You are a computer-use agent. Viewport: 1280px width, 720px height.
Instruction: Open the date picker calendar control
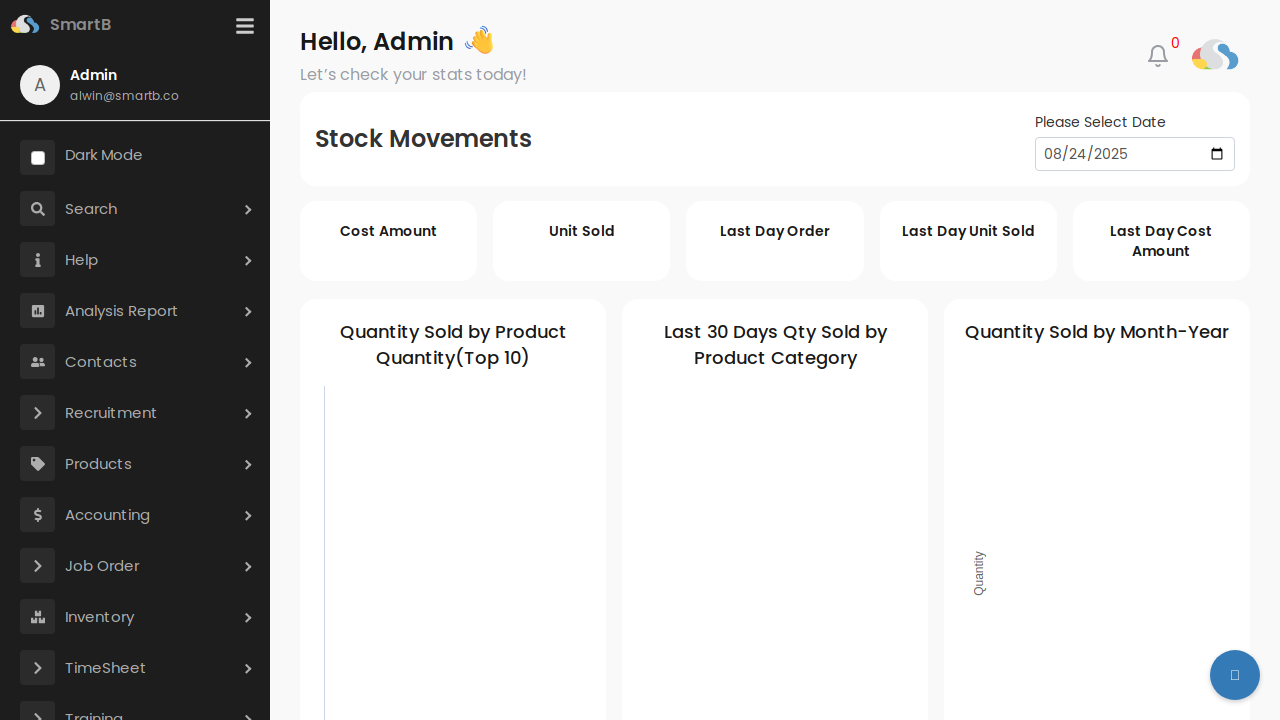[x=1216, y=154]
